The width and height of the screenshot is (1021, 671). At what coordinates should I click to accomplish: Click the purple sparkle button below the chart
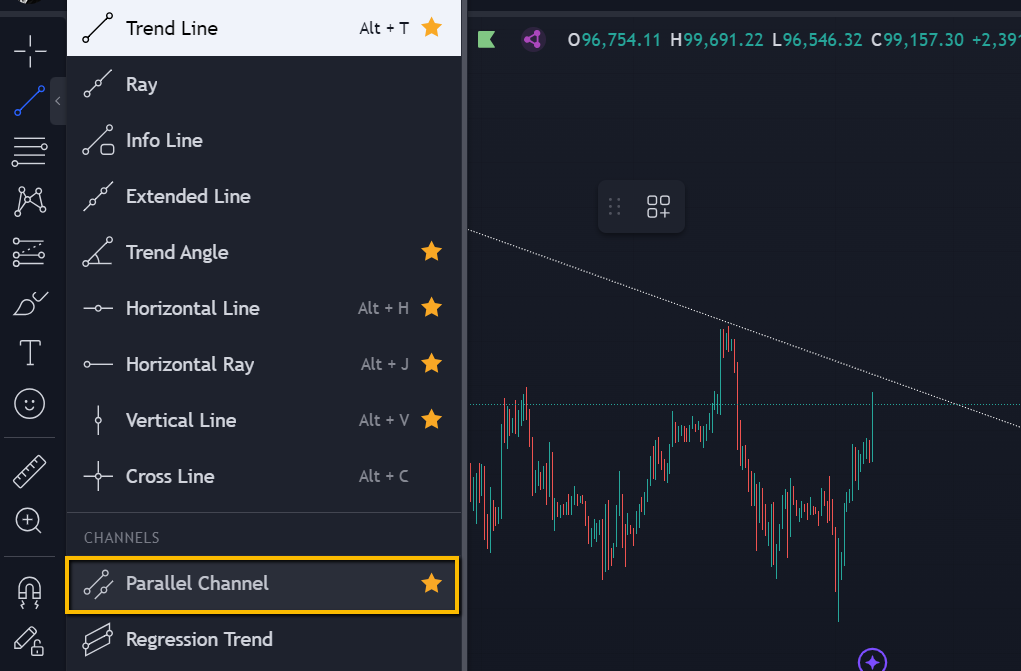pos(871,660)
